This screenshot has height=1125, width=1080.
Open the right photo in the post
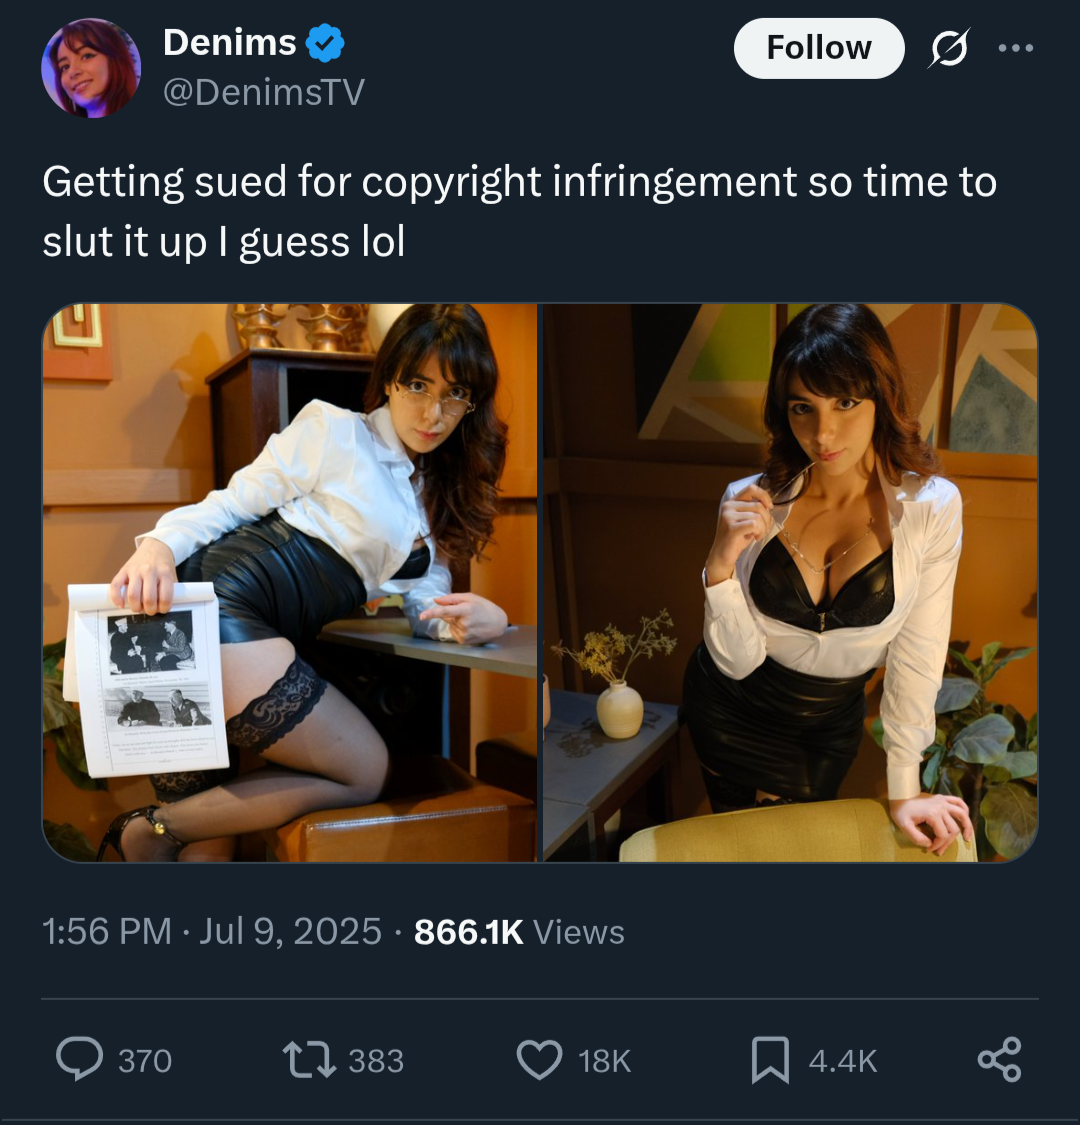(x=791, y=583)
